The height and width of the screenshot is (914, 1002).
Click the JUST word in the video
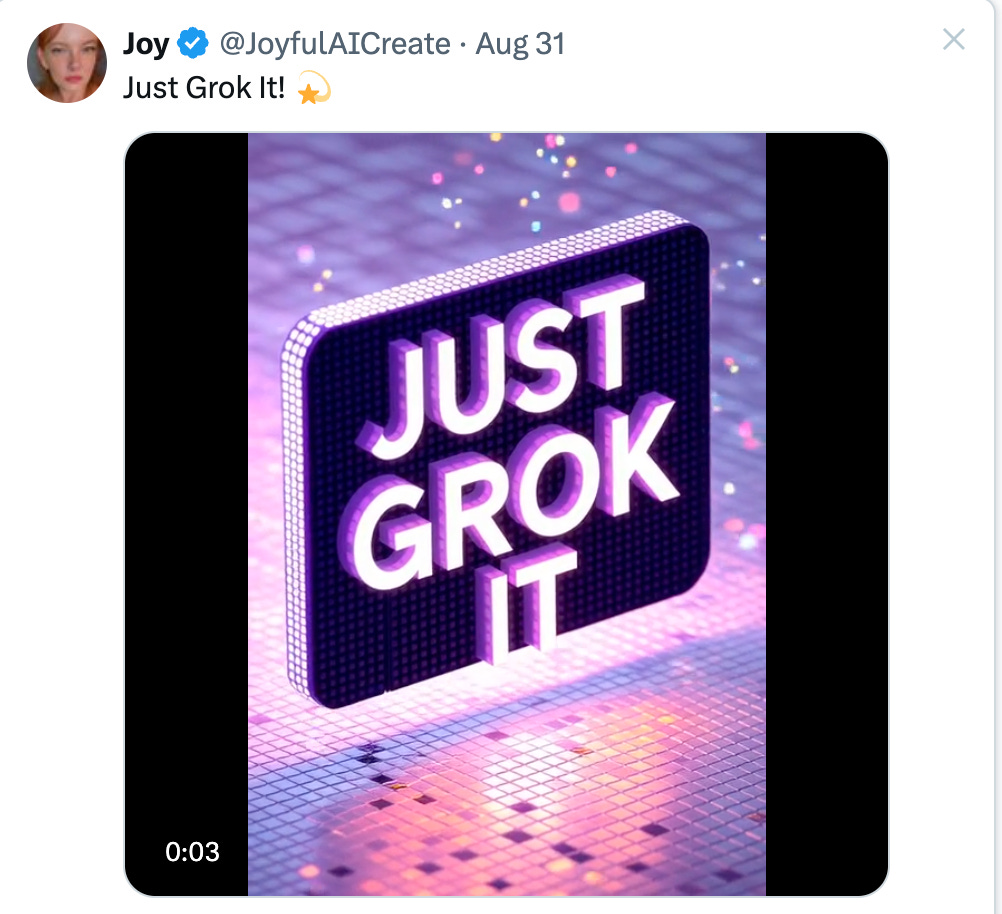pos(505,369)
